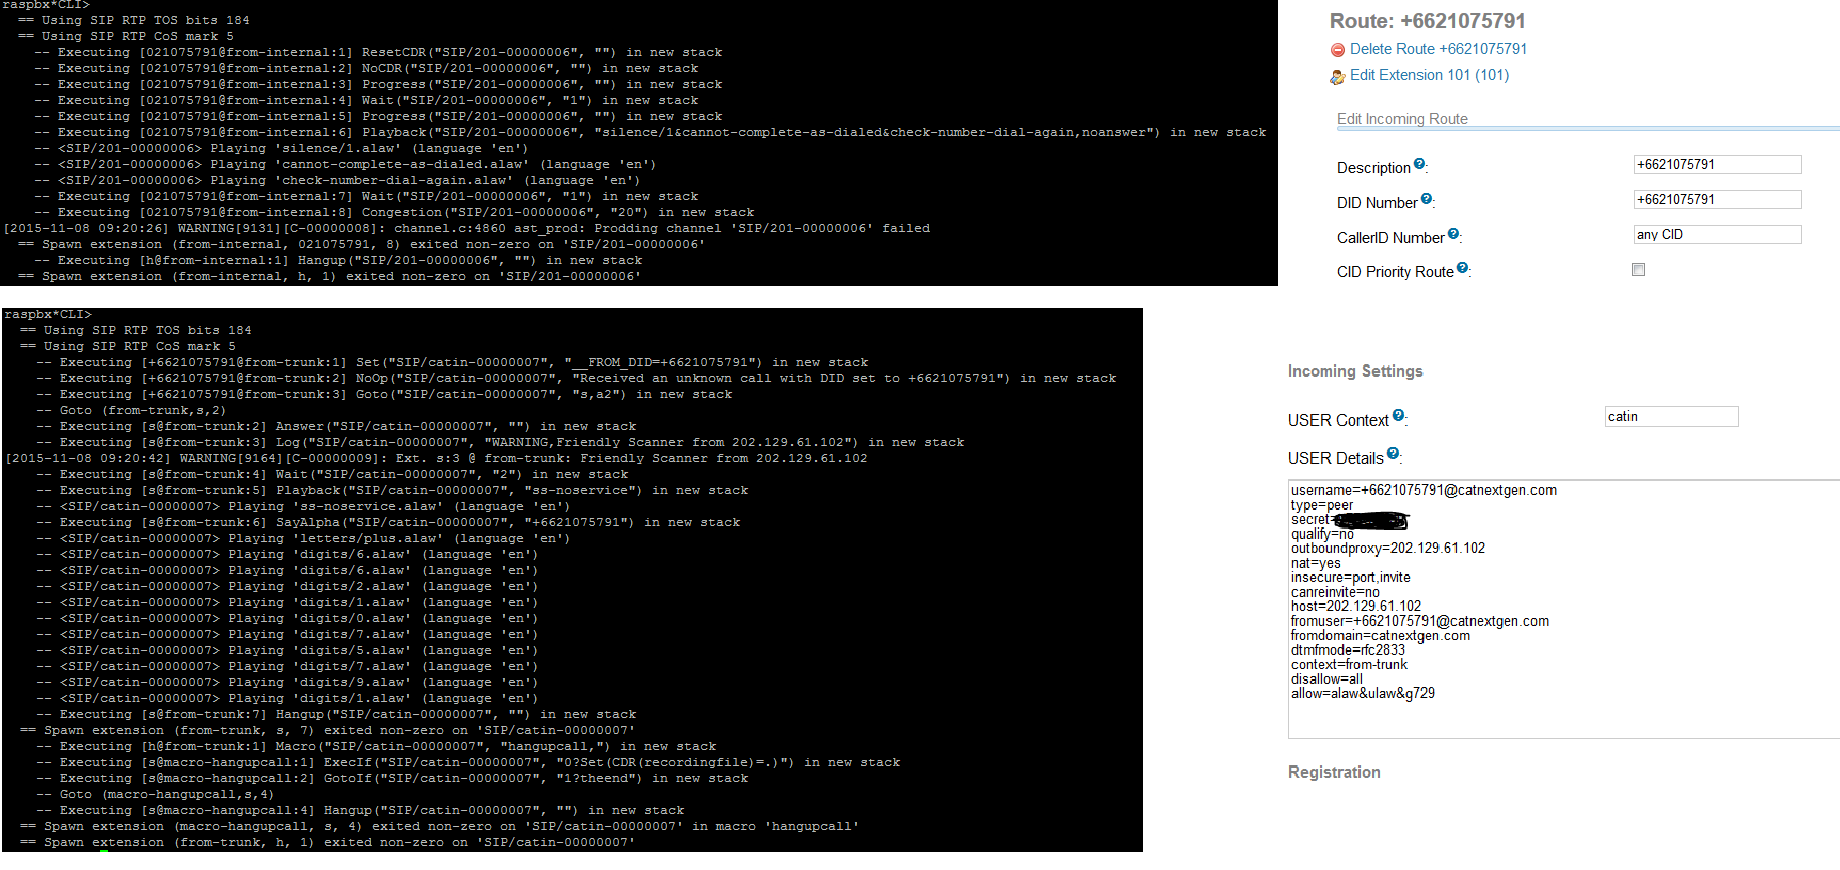Click the help icon next to CallerID Number

coord(1453,234)
